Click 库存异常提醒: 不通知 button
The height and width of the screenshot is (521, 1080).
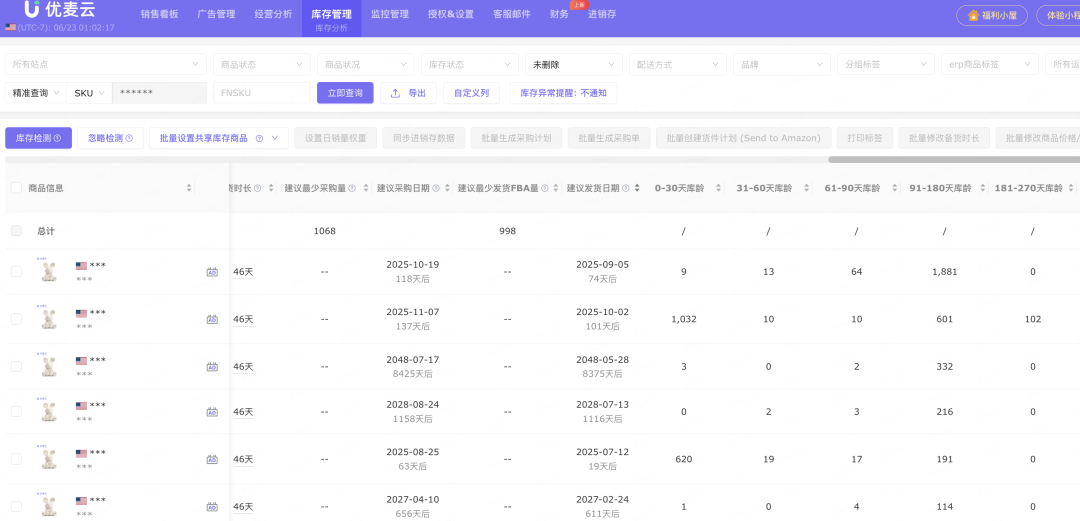tap(563, 93)
